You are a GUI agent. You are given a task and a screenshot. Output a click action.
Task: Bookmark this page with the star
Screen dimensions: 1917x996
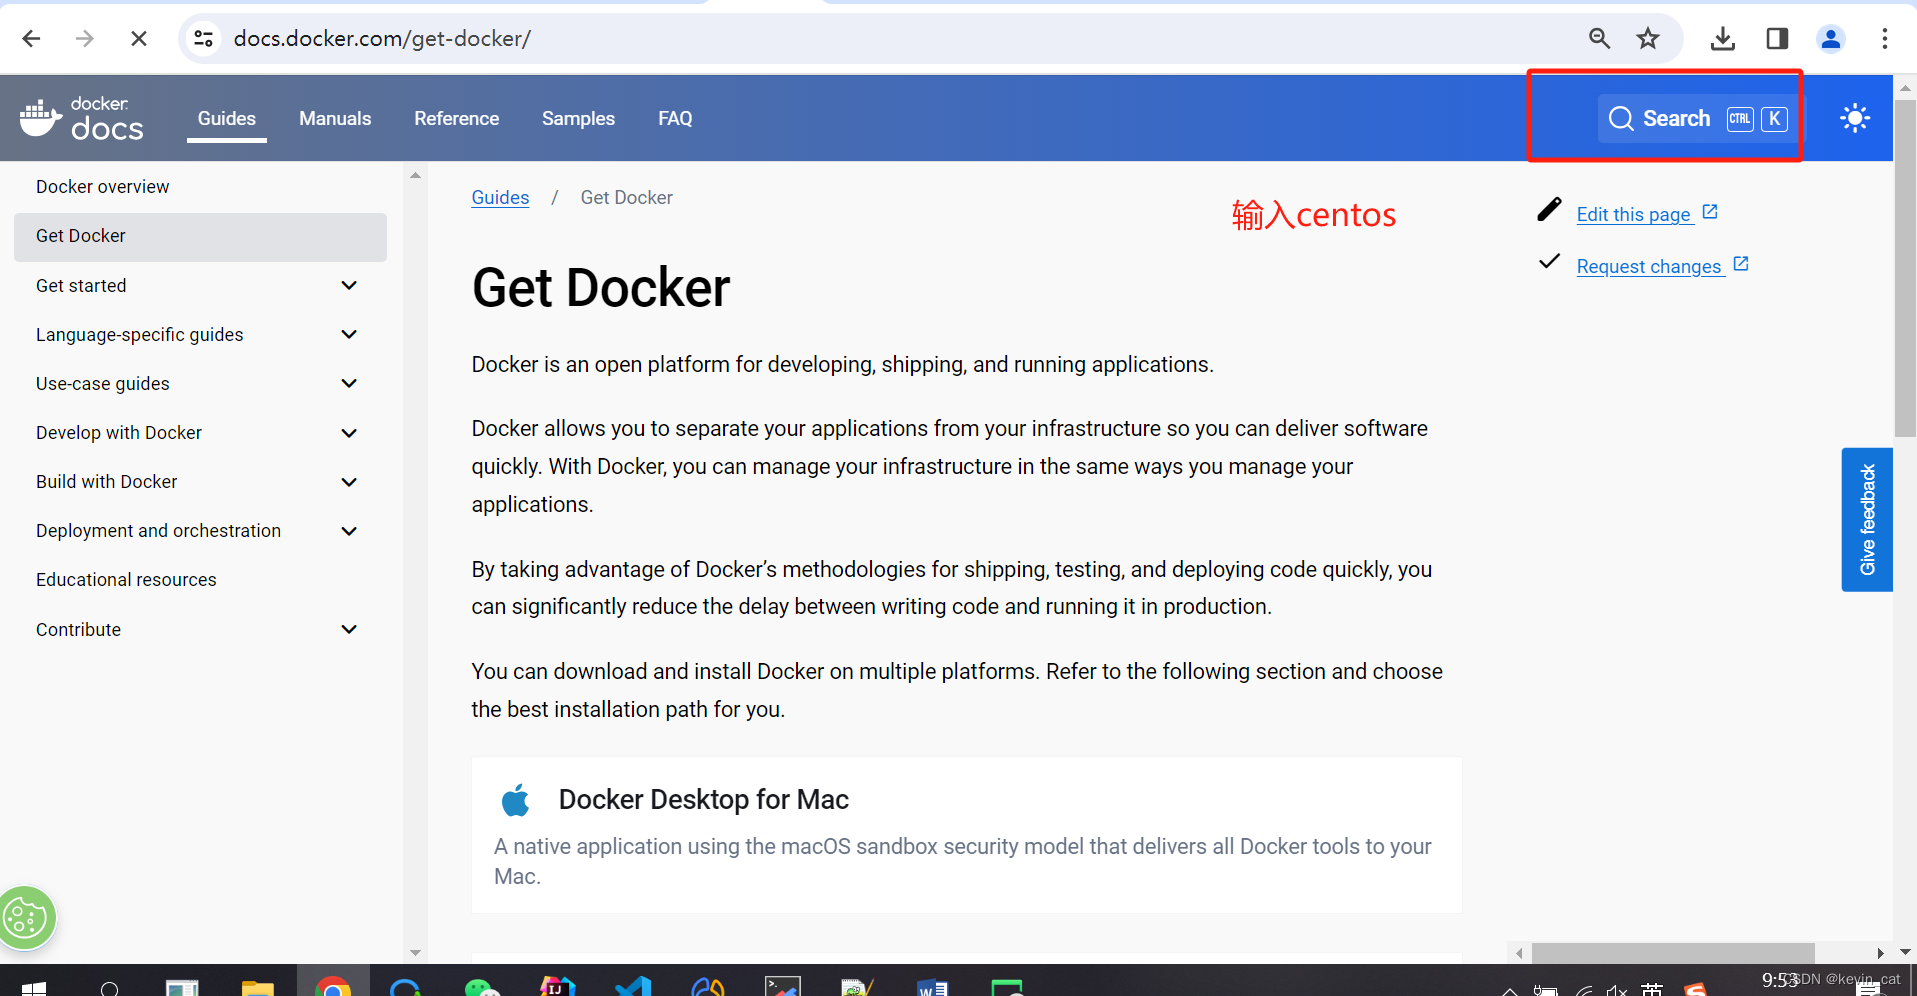pyautogui.click(x=1648, y=38)
